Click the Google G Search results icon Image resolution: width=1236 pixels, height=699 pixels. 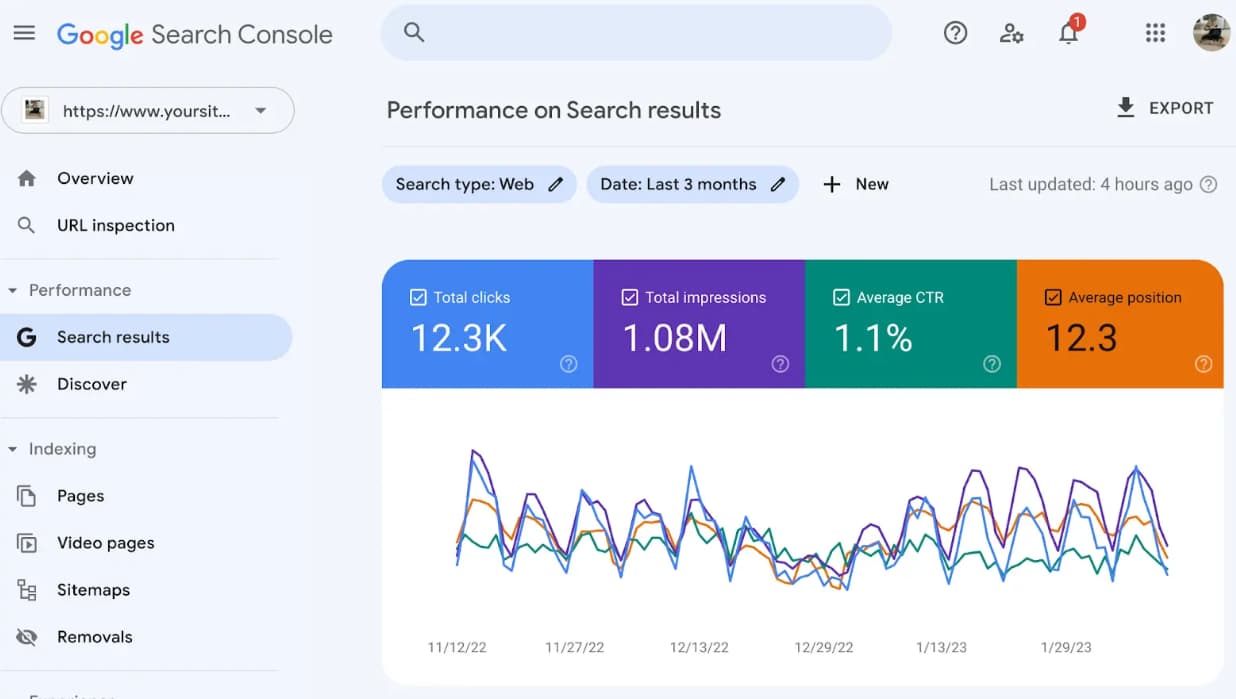(x=27, y=337)
